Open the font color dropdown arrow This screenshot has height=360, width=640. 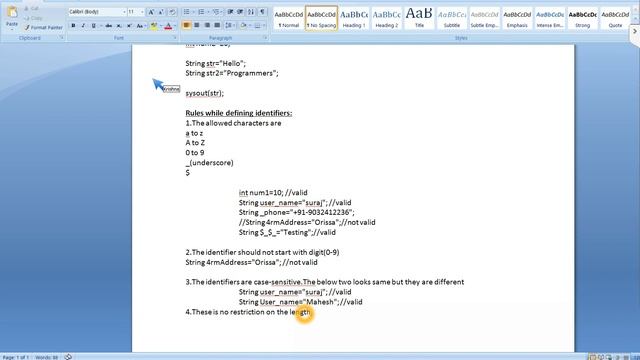(175, 26)
